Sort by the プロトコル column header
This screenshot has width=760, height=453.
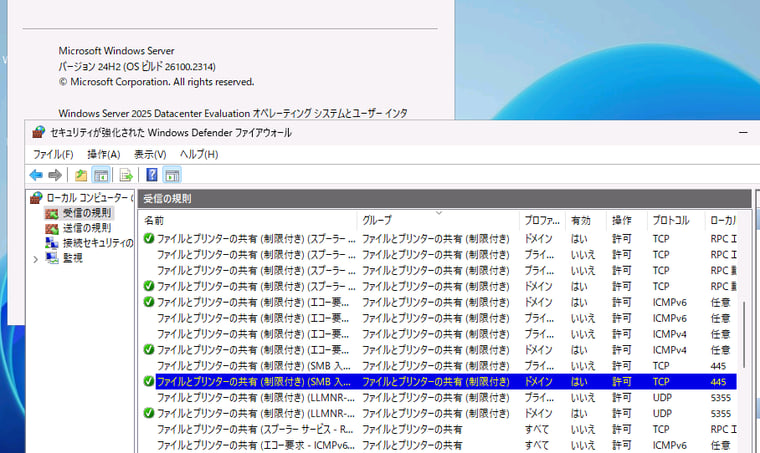(675, 220)
